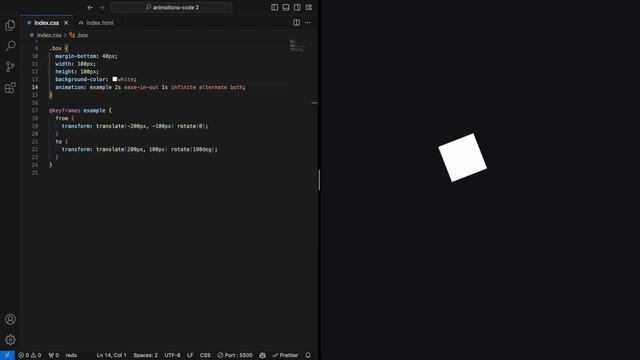
Task: Toggle the primary side bar layout icon
Action: [275, 7]
